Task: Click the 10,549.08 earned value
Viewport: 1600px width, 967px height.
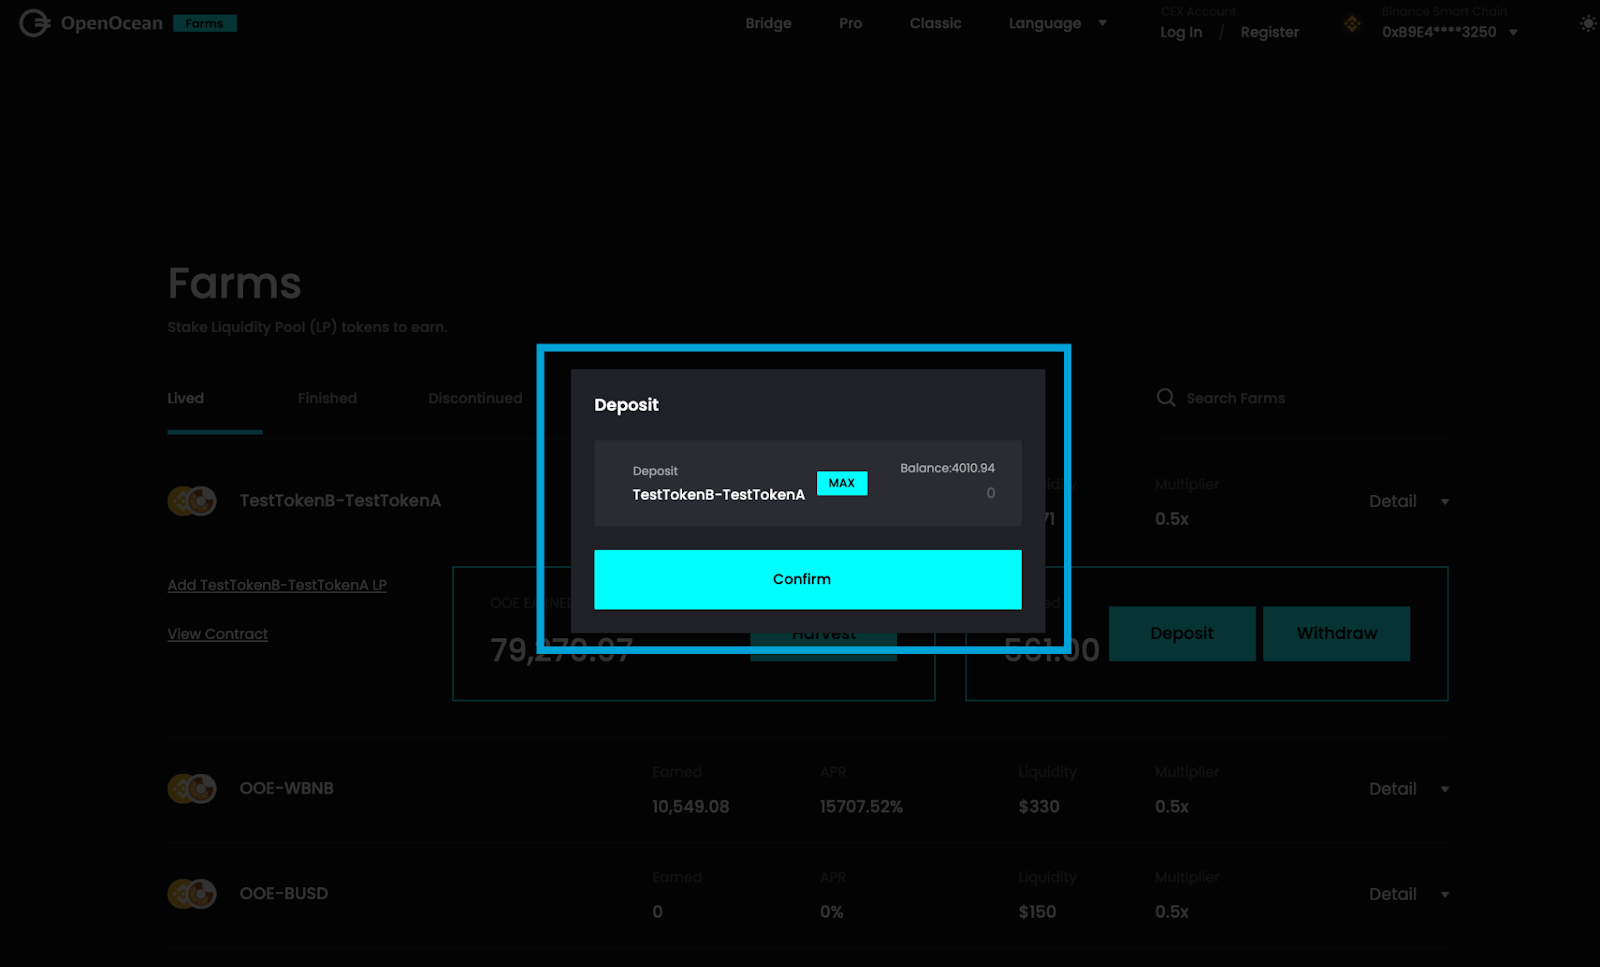Action: [691, 807]
